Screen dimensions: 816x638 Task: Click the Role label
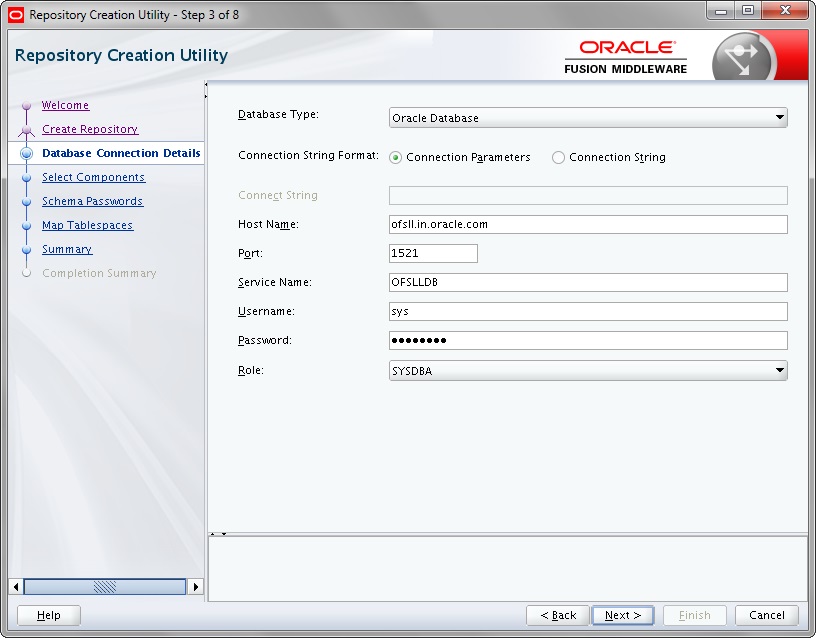(251, 370)
